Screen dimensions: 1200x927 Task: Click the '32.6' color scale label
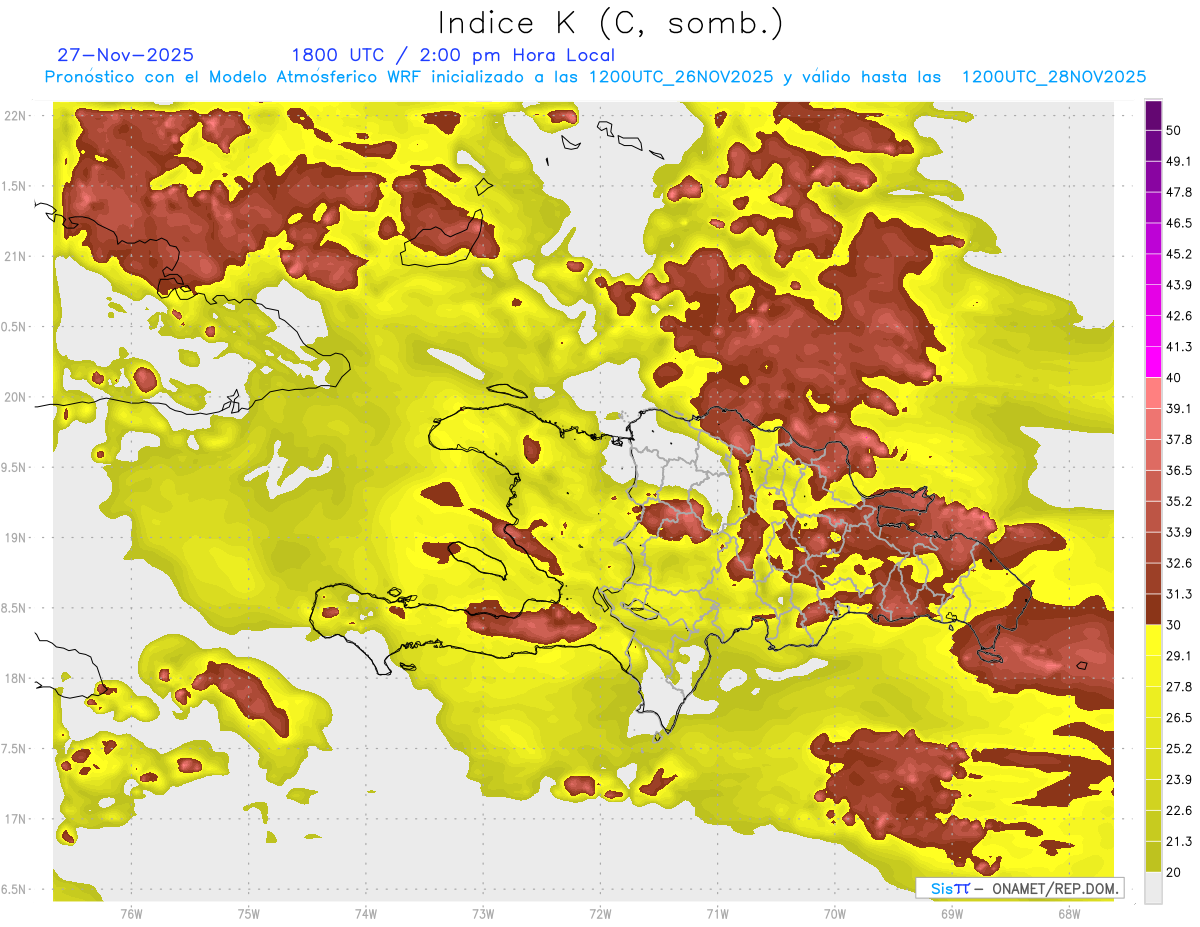coord(1179,563)
